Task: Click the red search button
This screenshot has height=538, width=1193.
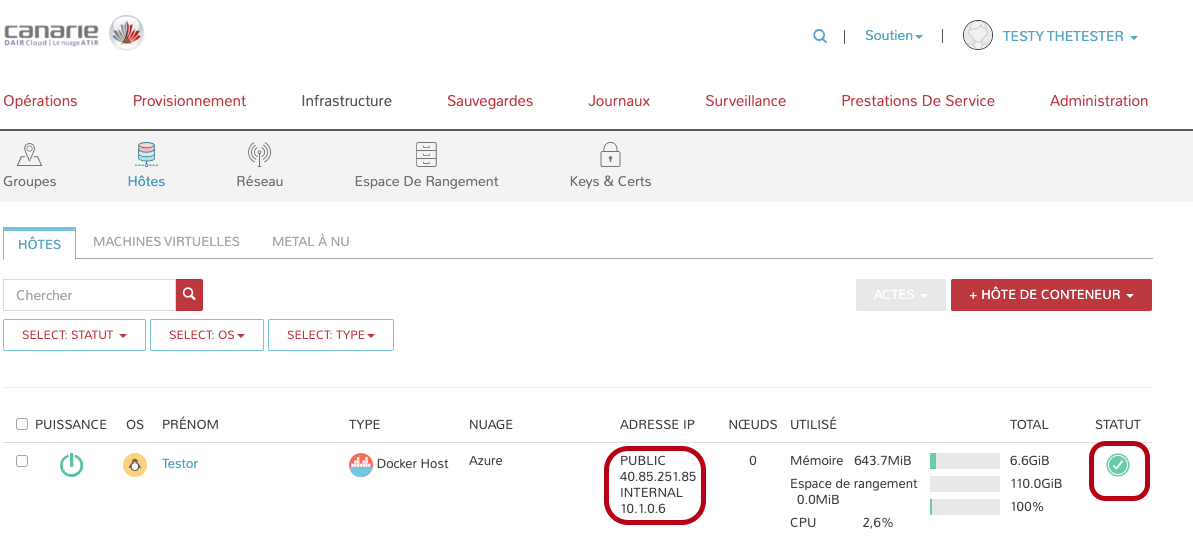Action: tap(190, 295)
